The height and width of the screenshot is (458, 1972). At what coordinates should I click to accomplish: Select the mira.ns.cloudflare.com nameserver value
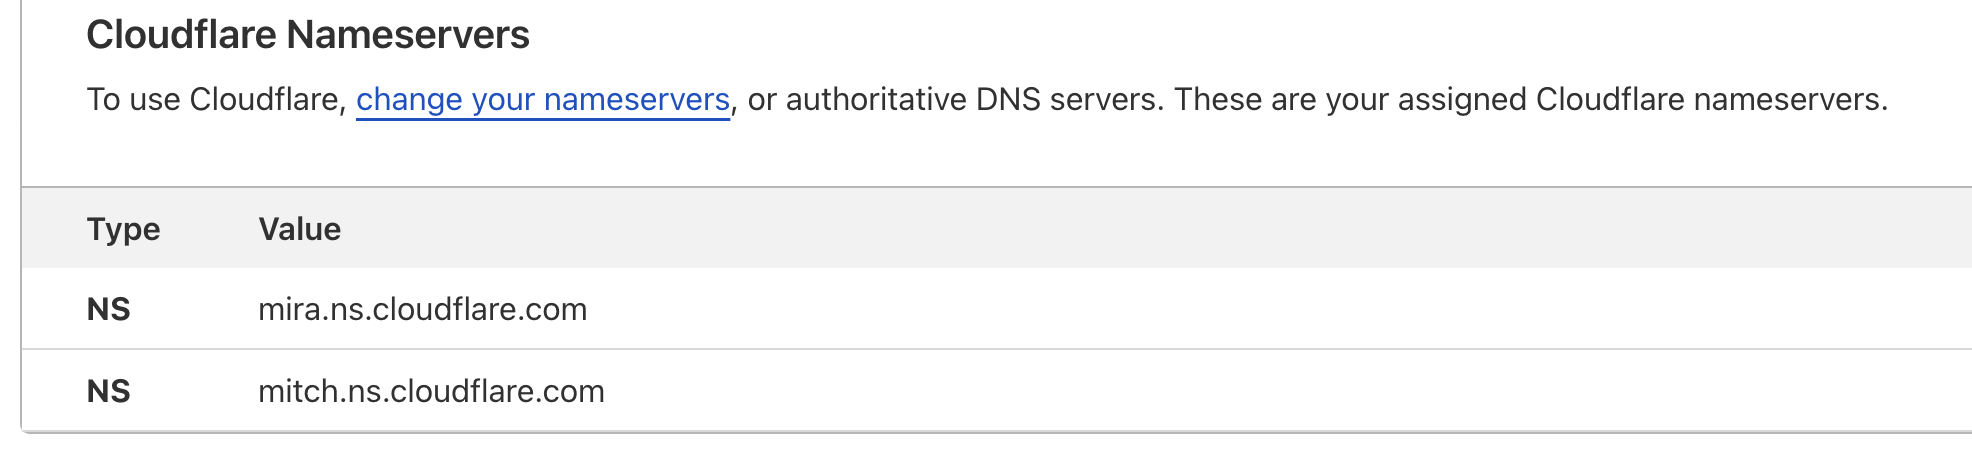[x=422, y=309]
